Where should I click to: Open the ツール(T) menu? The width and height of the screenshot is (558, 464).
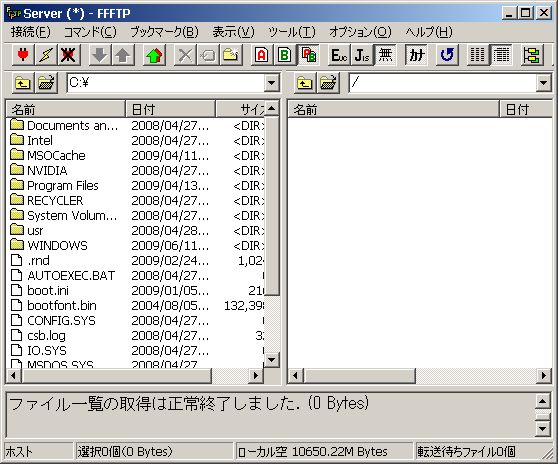click(x=292, y=32)
